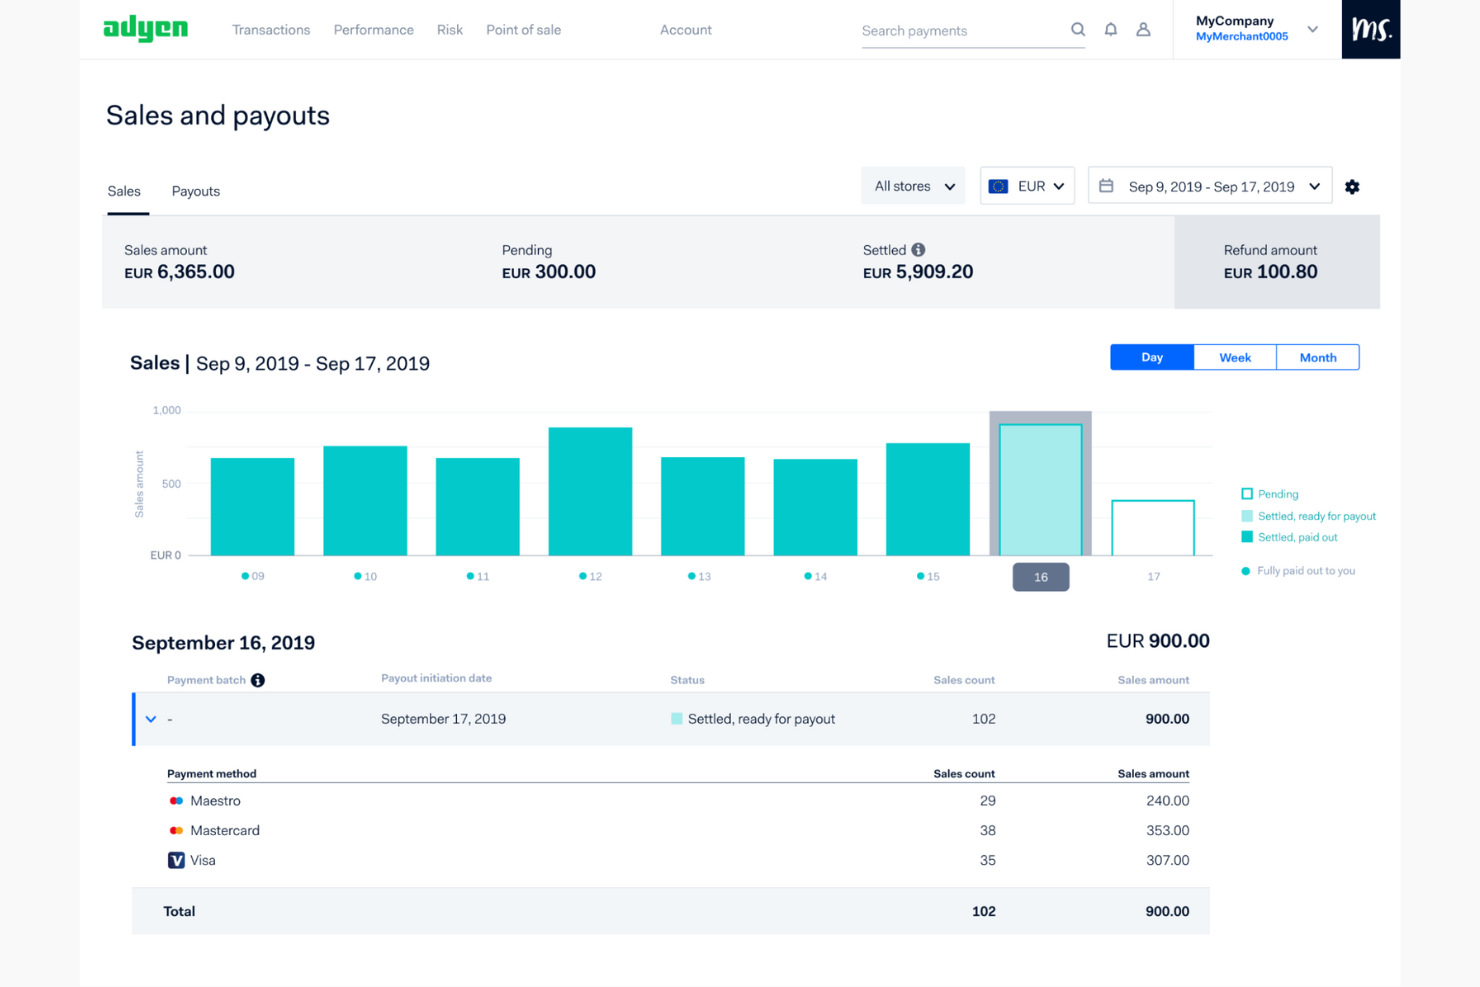The width and height of the screenshot is (1480, 987).
Task: Click Visa sales amount 307.00
Action: pyautogui.click(x=1168, y=860)
